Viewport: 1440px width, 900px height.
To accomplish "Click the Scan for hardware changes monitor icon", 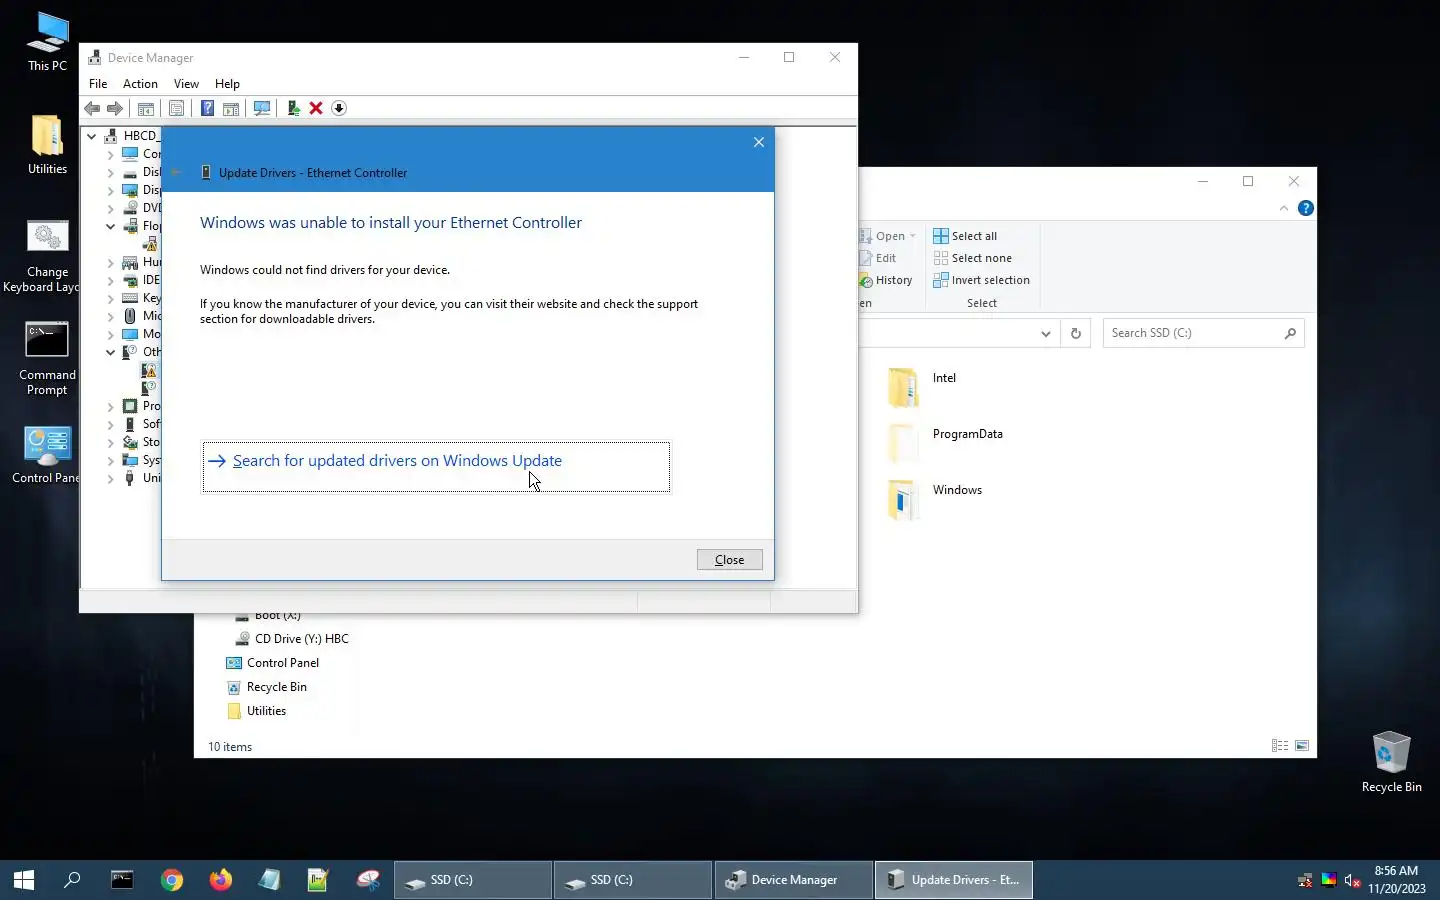I will pos(262,108).
